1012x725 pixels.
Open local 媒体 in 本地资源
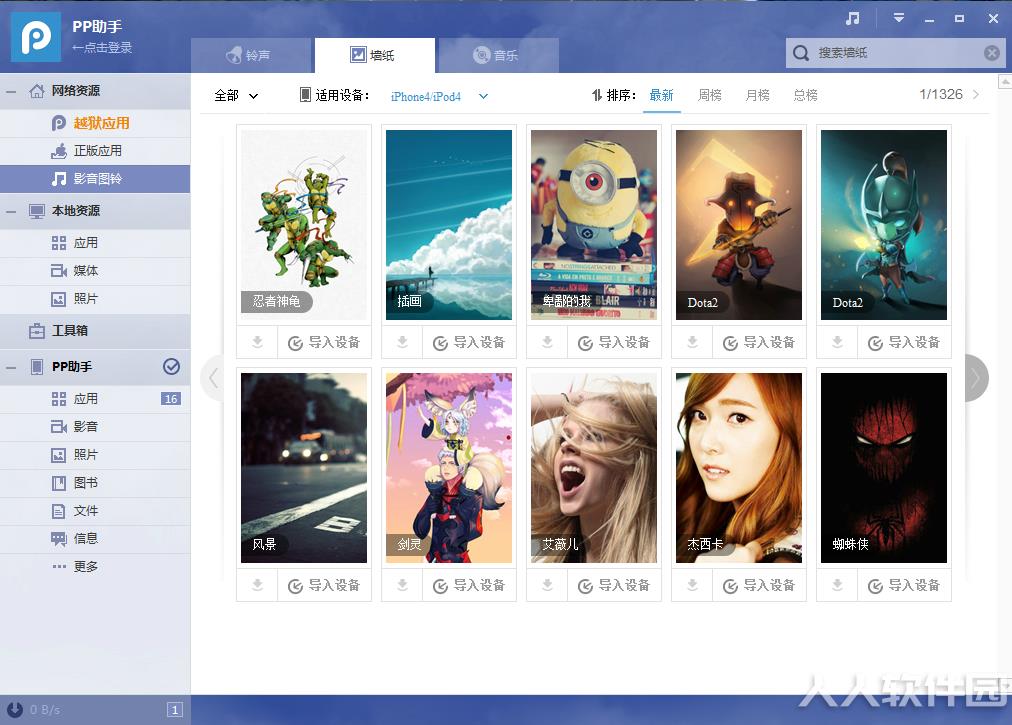[x=96, y=271]
